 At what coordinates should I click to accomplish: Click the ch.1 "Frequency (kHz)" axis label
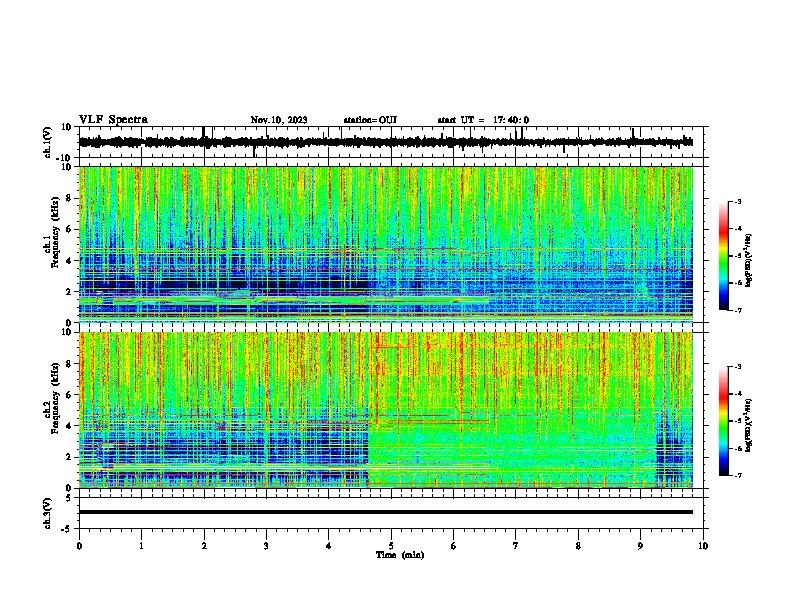coord(55,233)
